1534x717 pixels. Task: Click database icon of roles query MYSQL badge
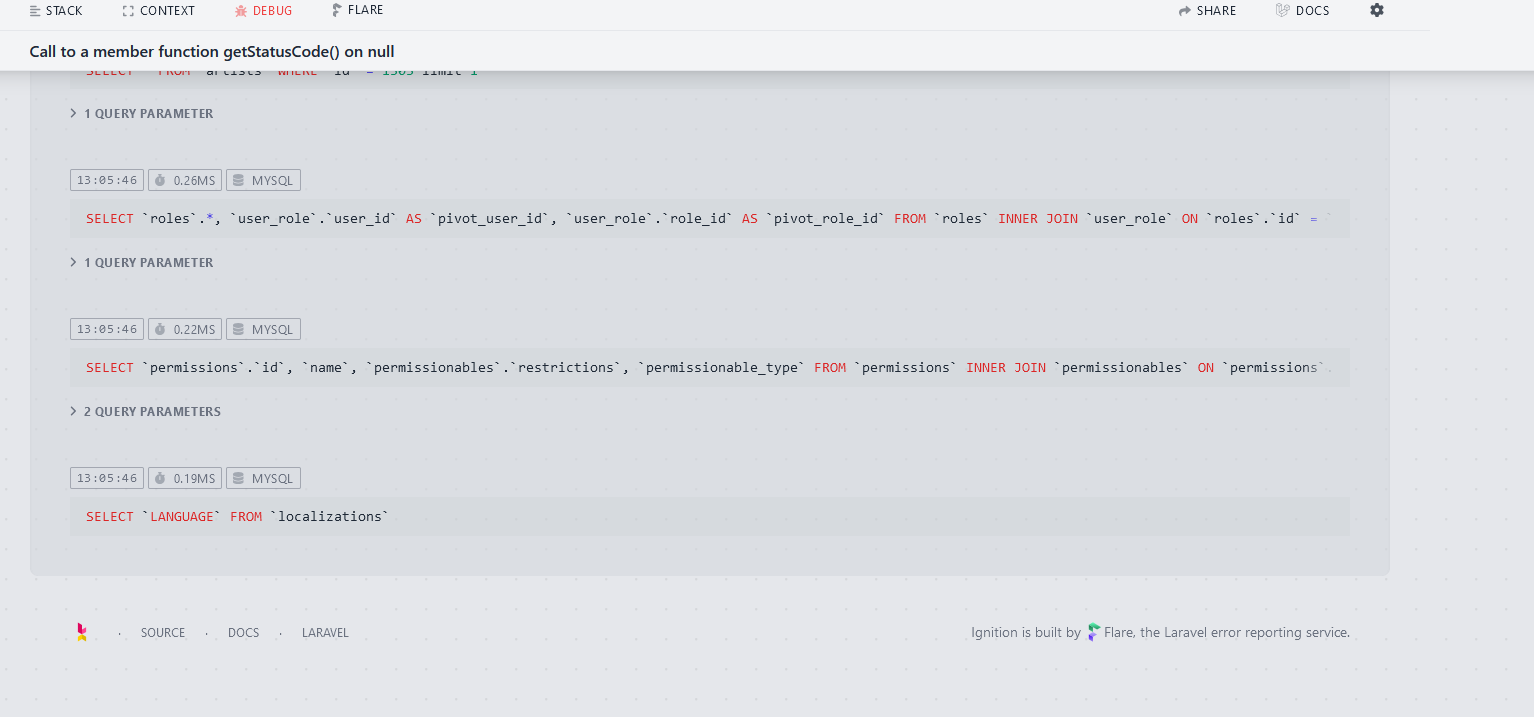(238, 180)
